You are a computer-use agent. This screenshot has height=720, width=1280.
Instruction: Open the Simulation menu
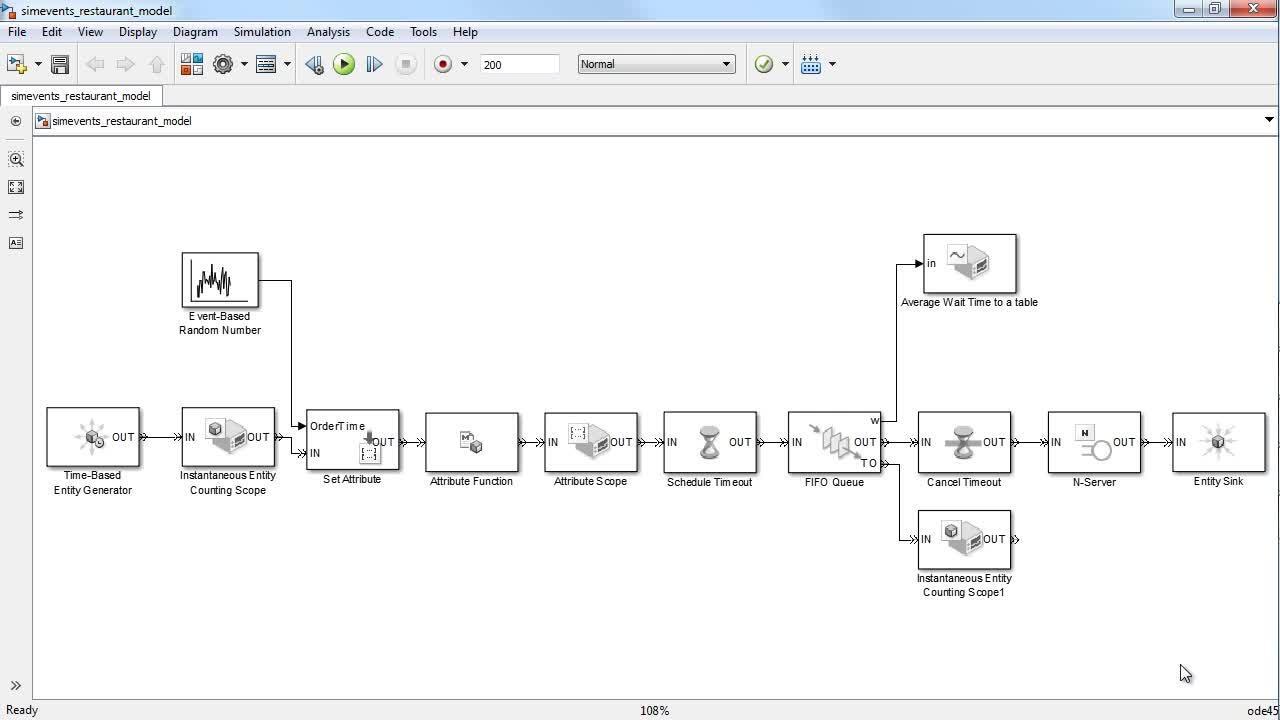click(x=262, y=32)
